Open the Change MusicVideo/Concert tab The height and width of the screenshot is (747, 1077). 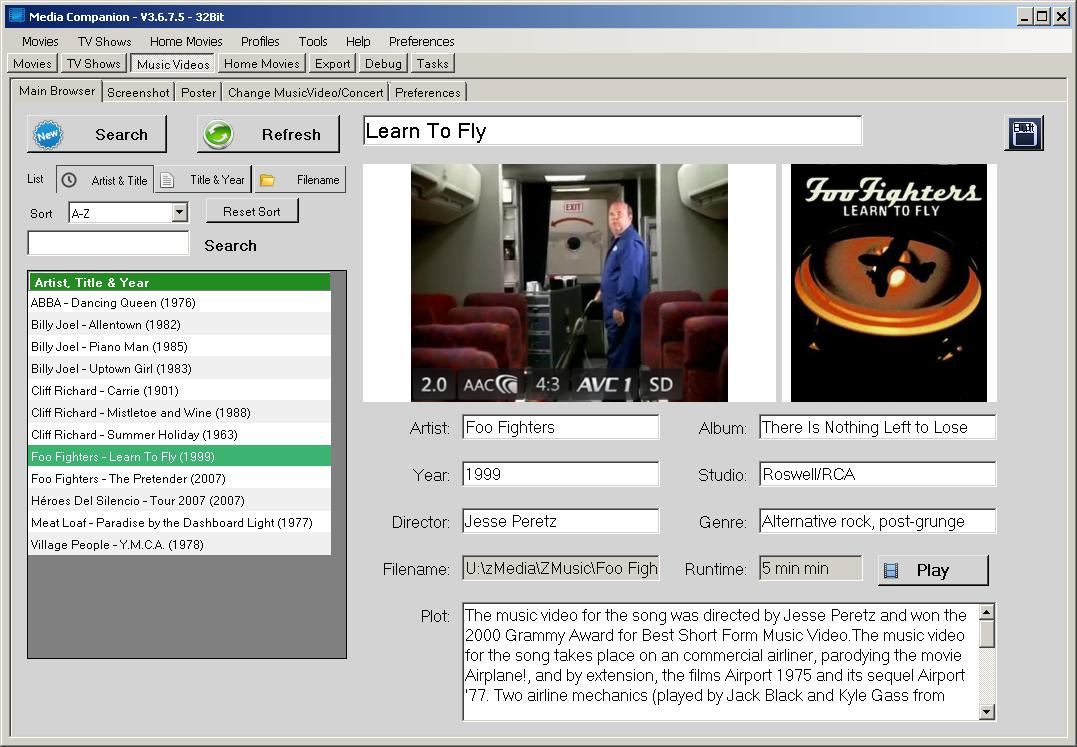305,92
